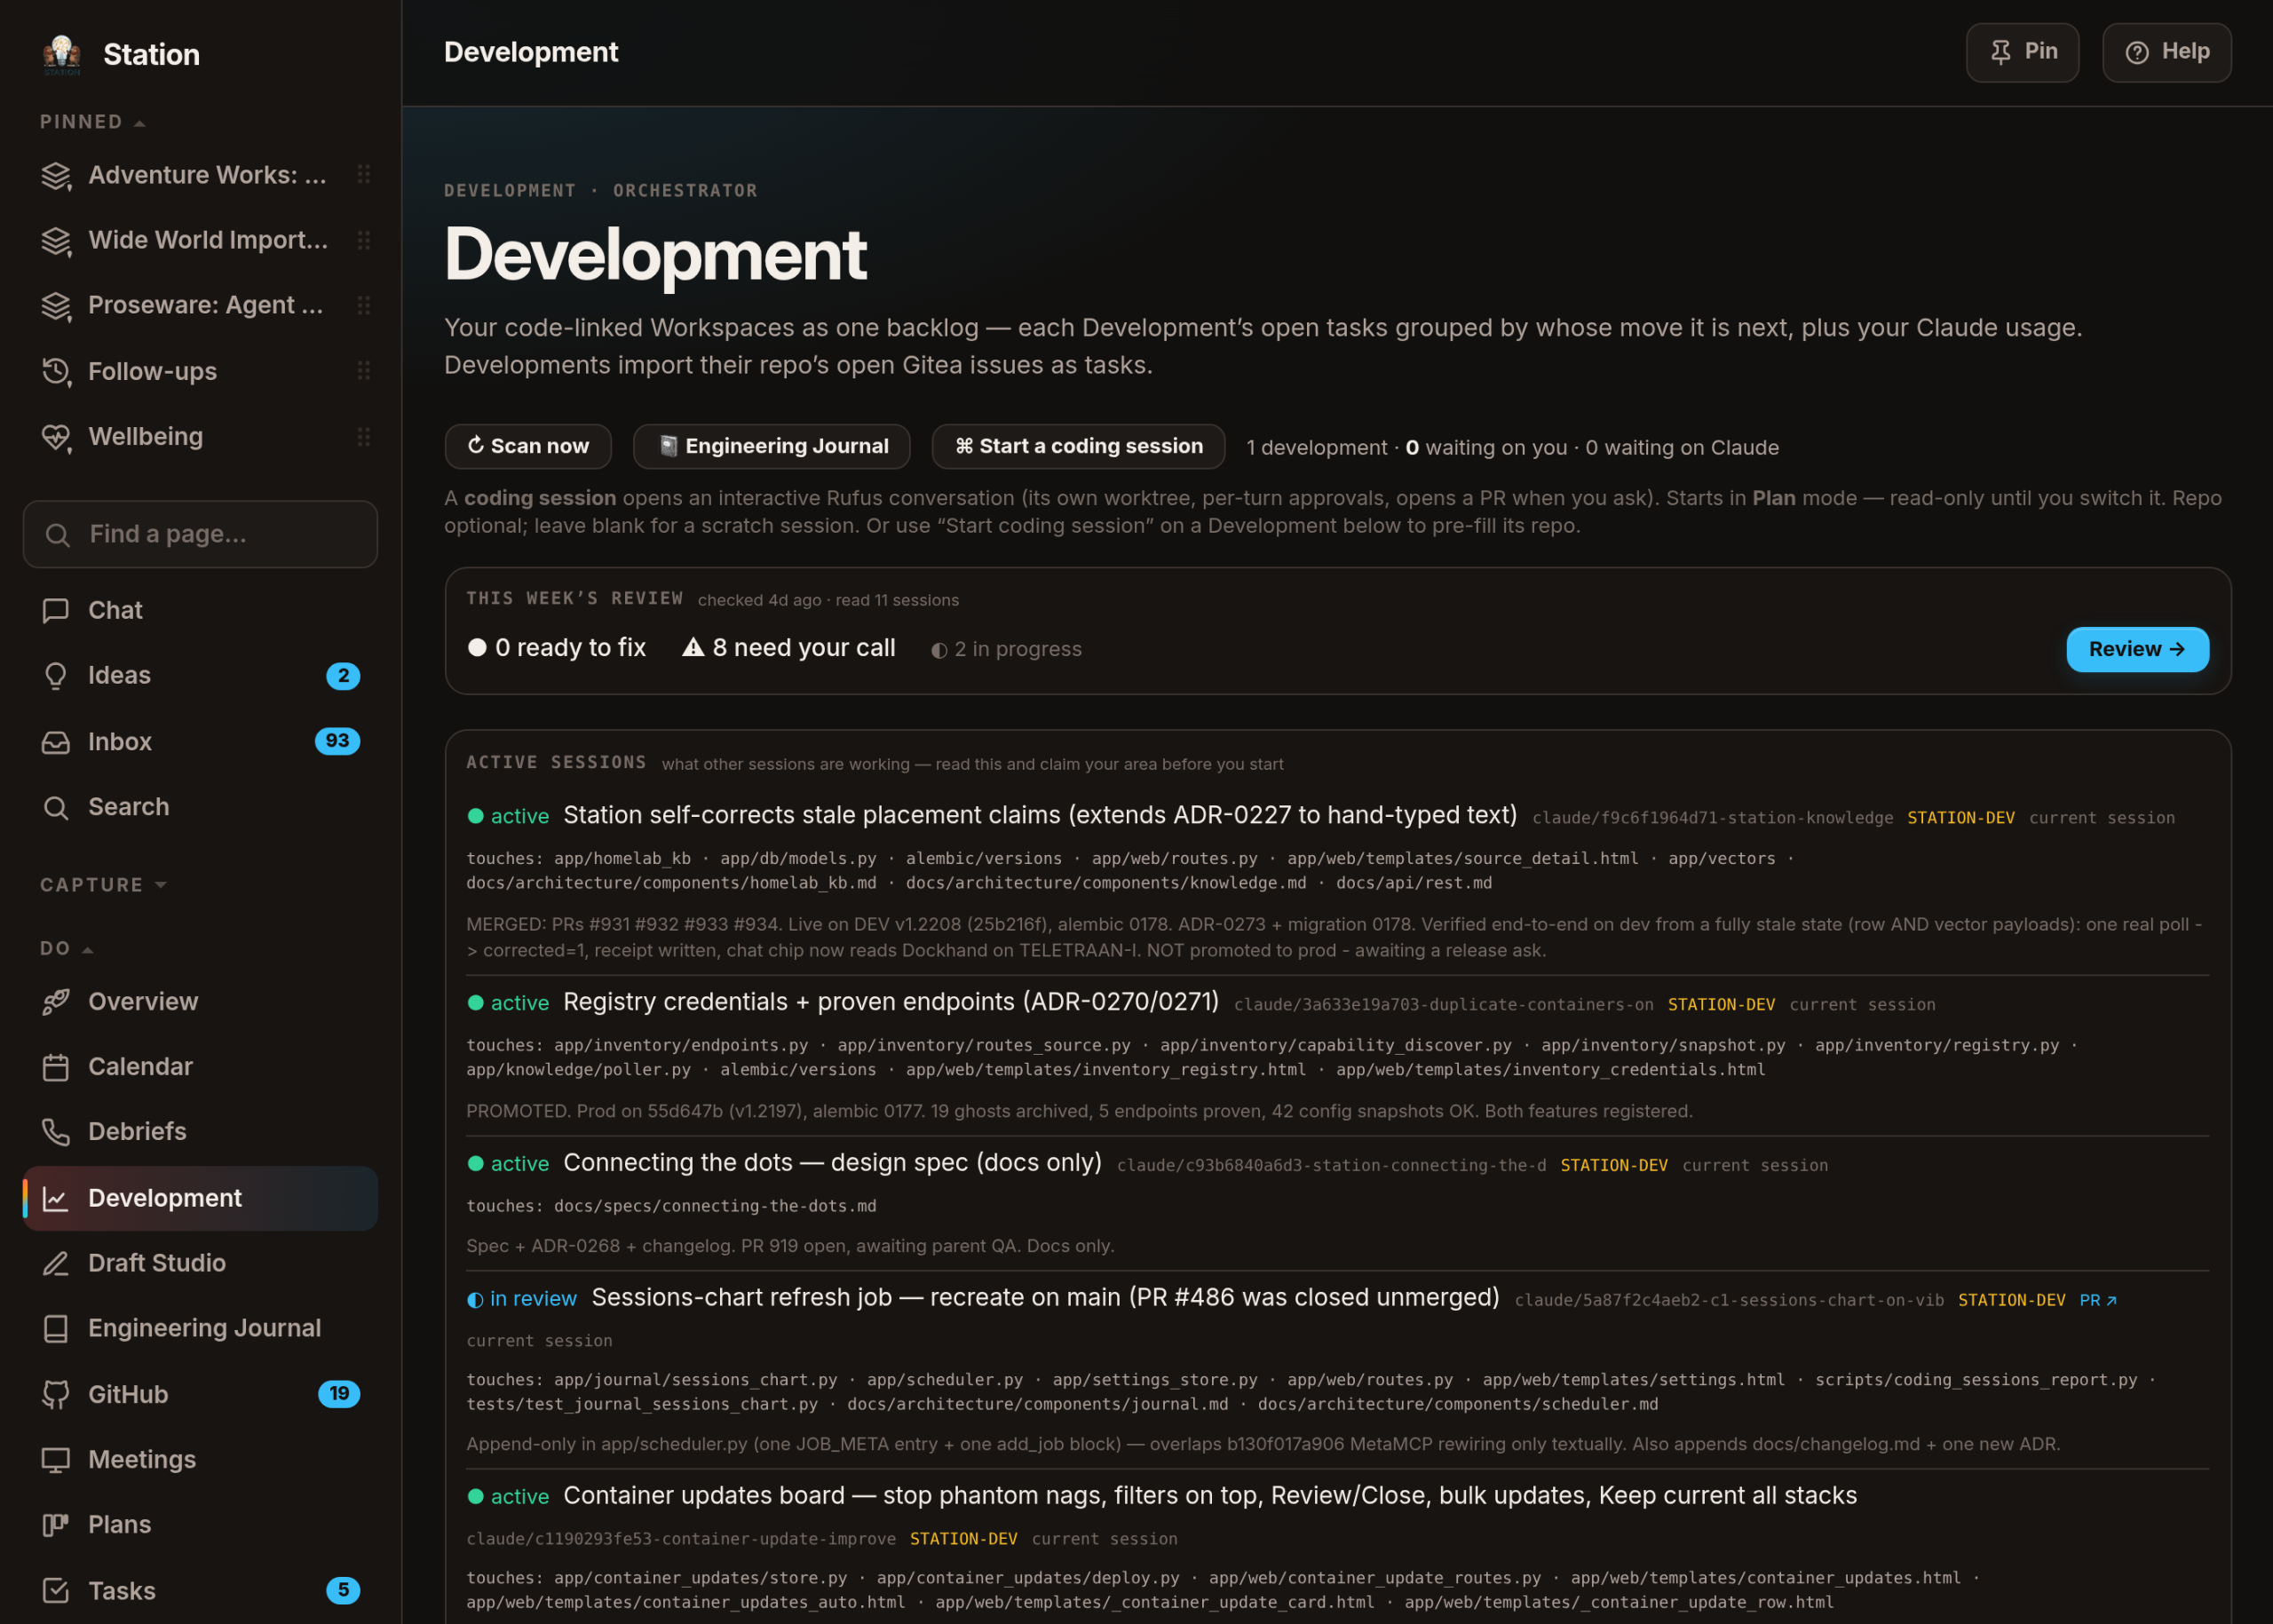This screenshot has width=2273, height=1624.
Task: Click the GitHub badge showing 19
Action: click(x=339, y=1394)
